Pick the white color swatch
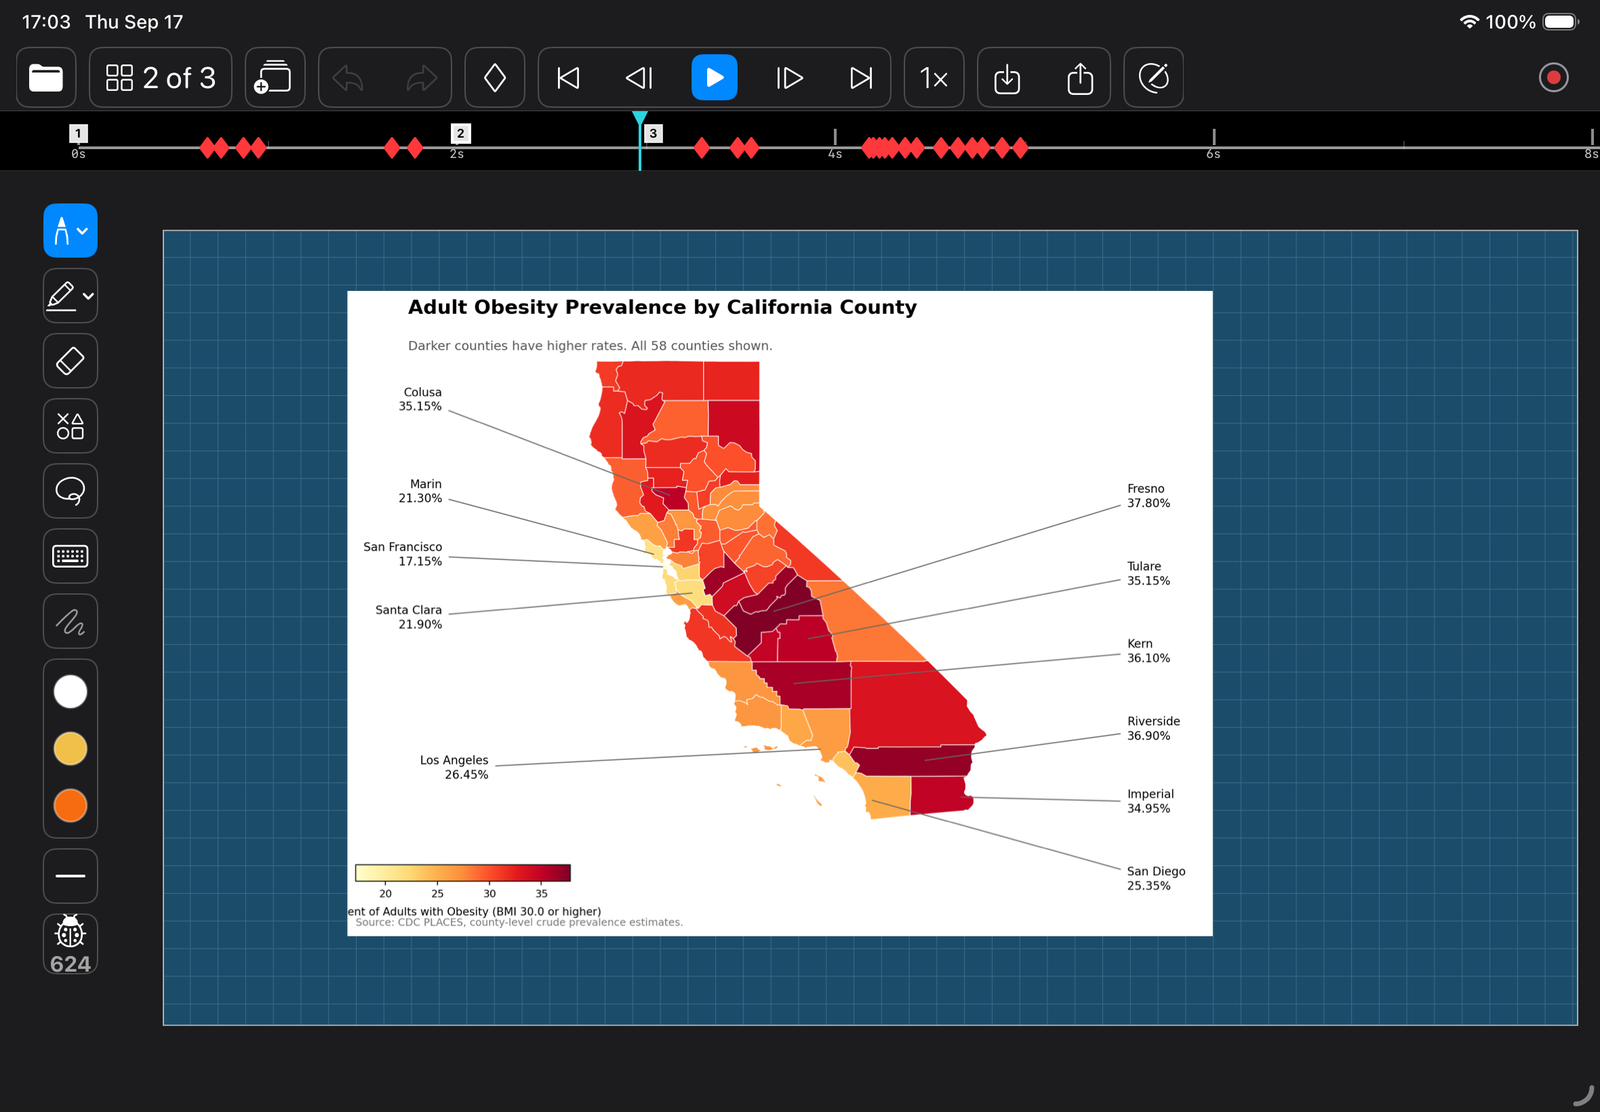 tap(70, 691)
